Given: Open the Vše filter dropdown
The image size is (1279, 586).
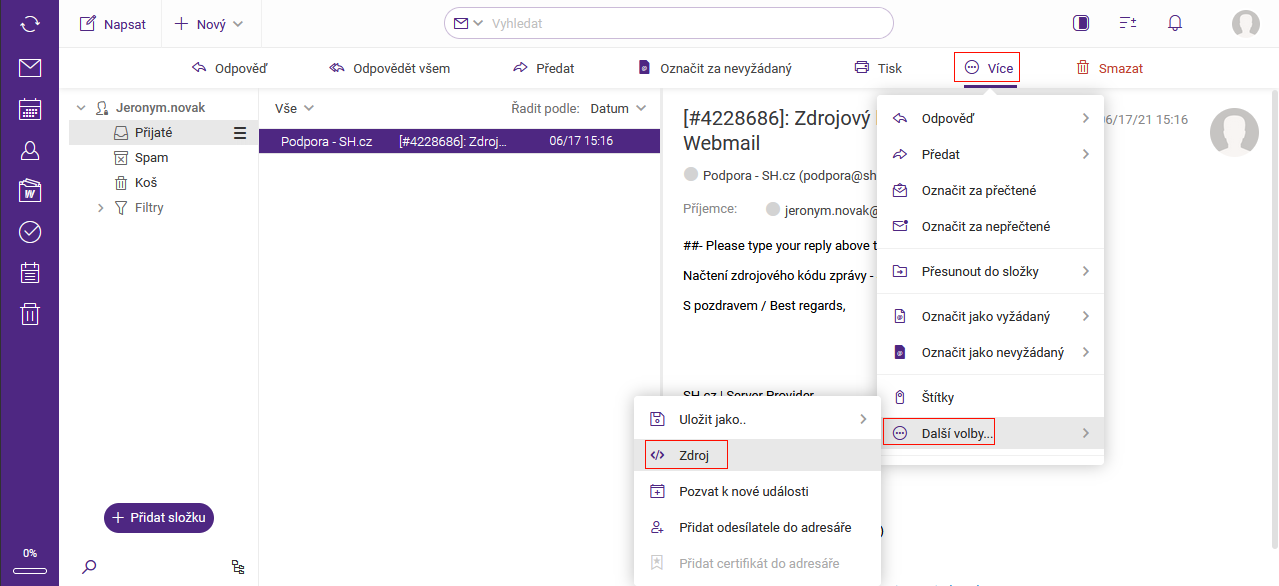Looking at the screenshot, I should [x=294, y=108].
